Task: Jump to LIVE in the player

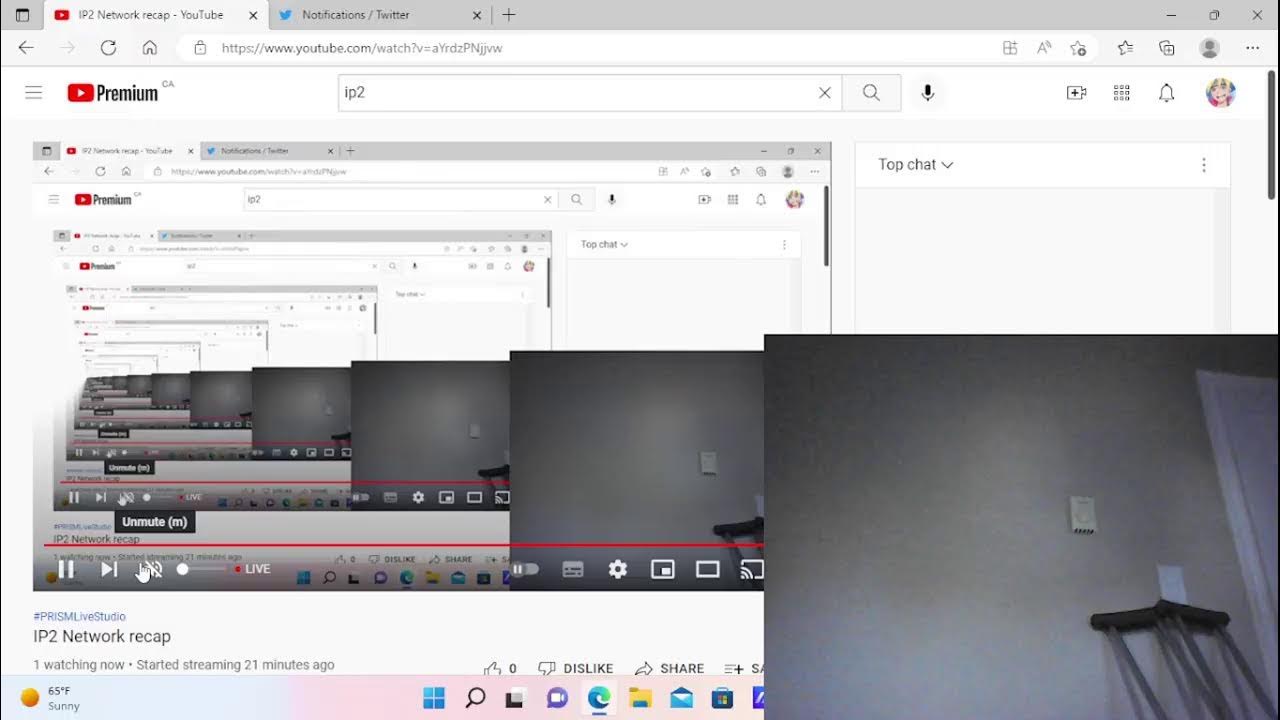Action: 252,569
